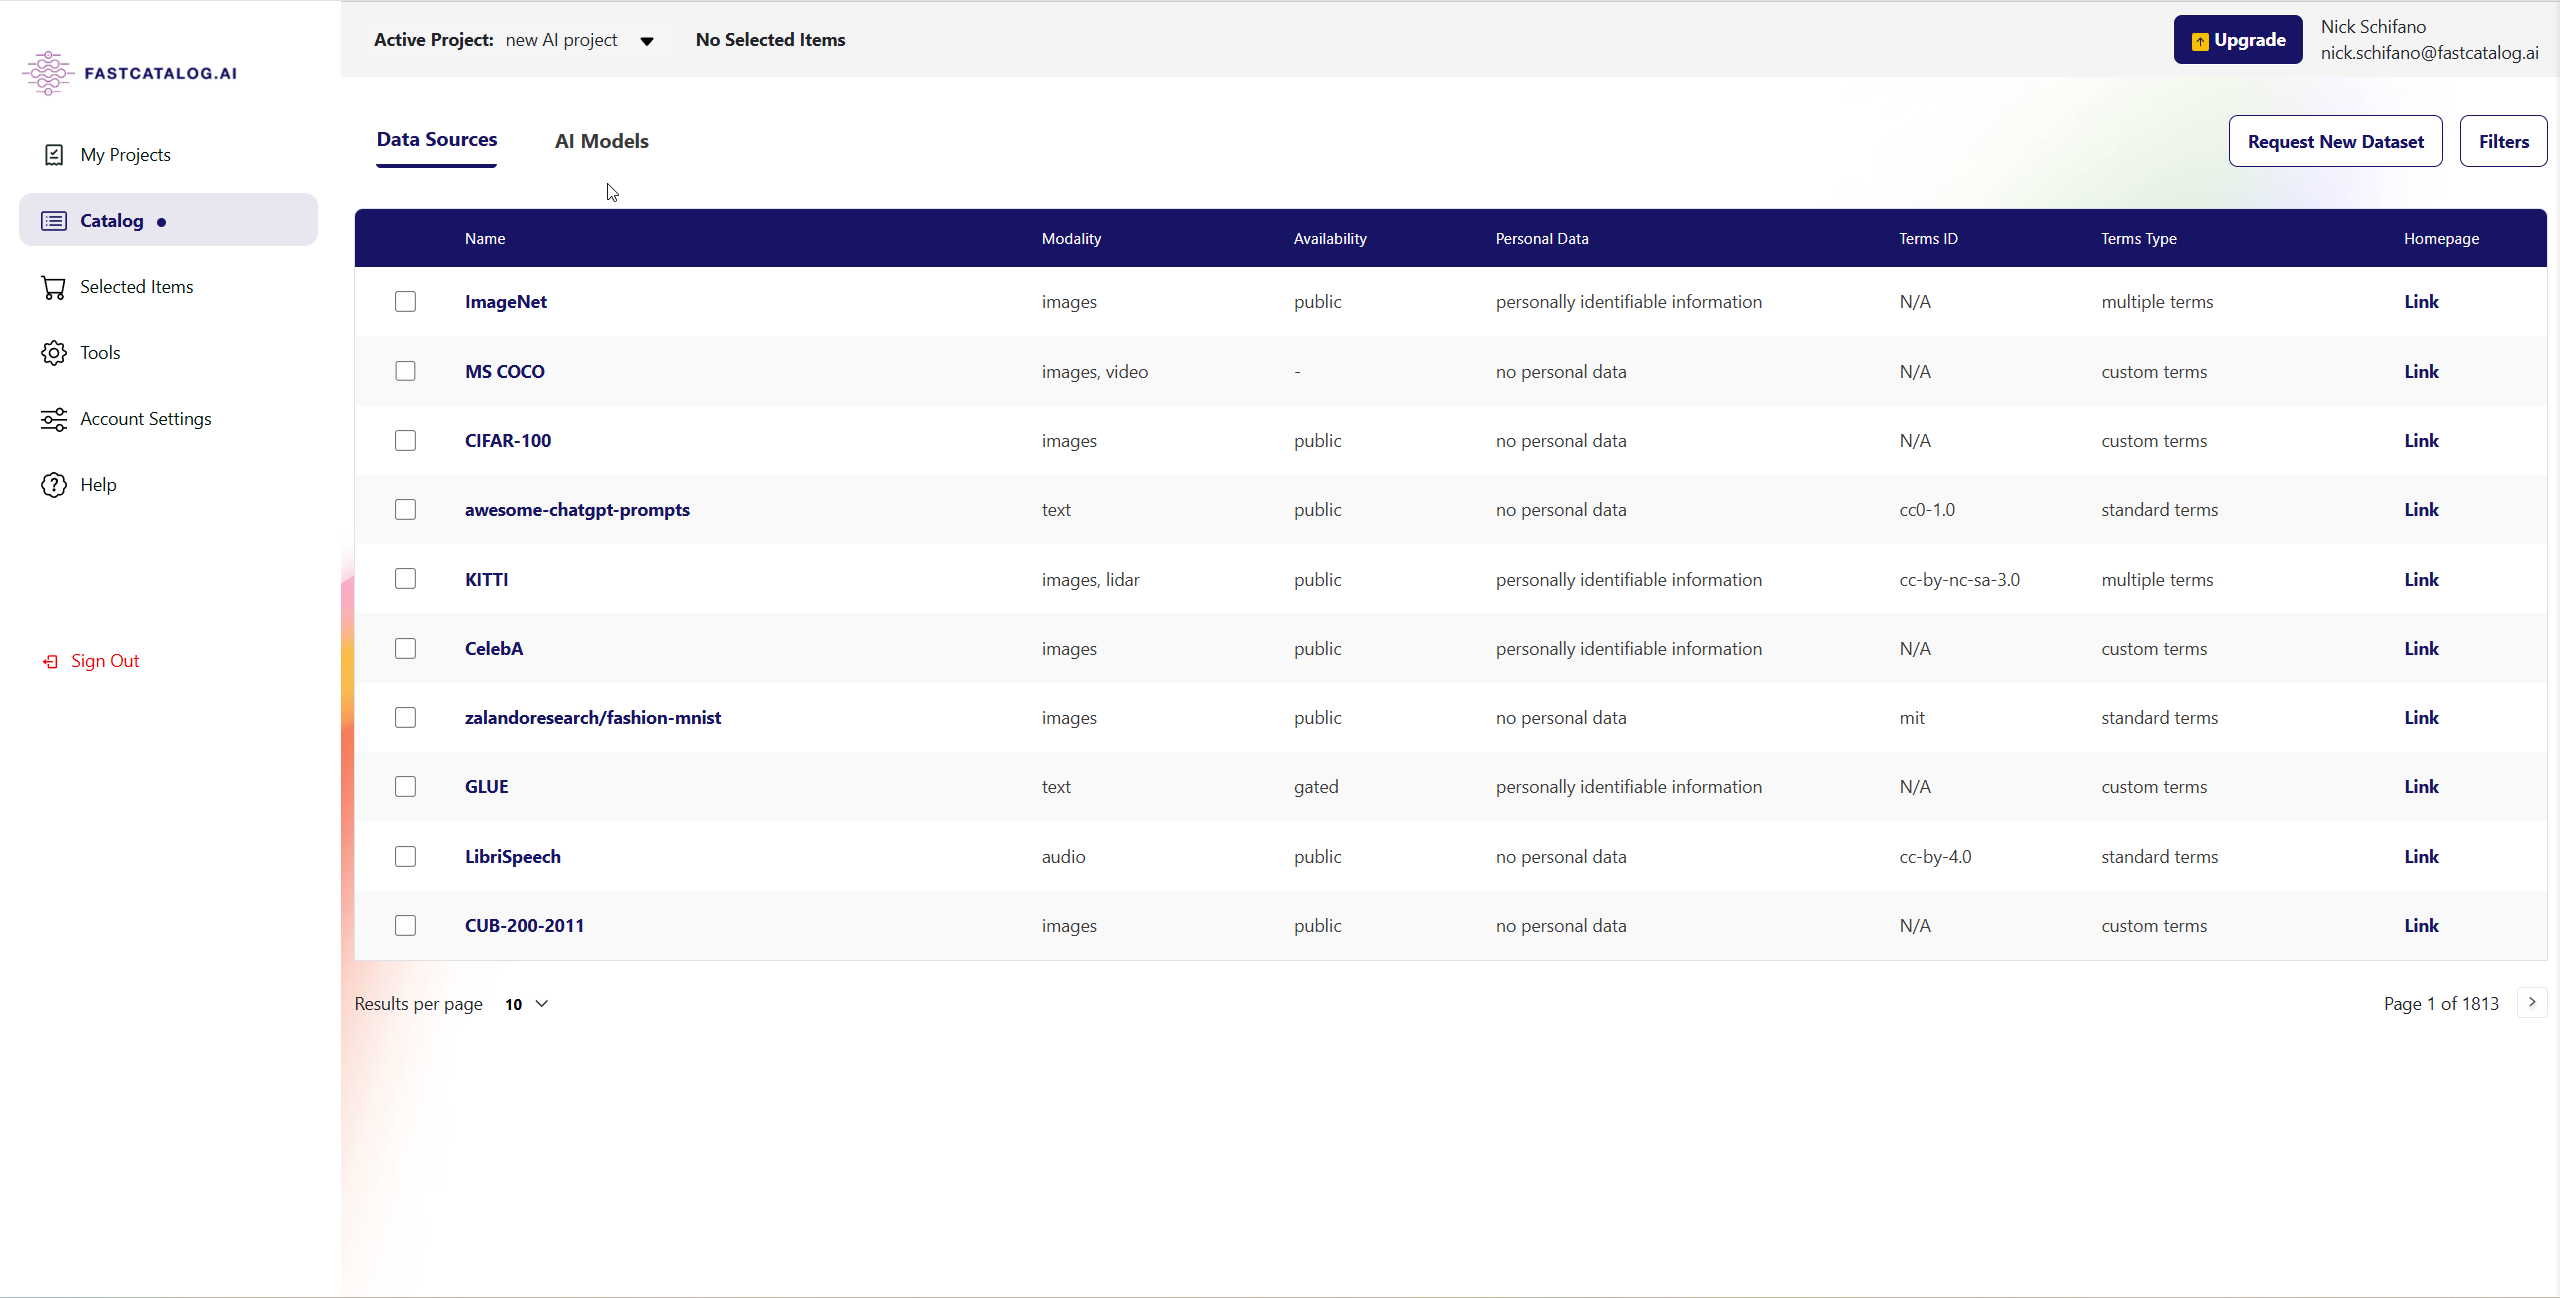
Task: Open Account Settings in the sidebar
Action: [x=146, y=419]
